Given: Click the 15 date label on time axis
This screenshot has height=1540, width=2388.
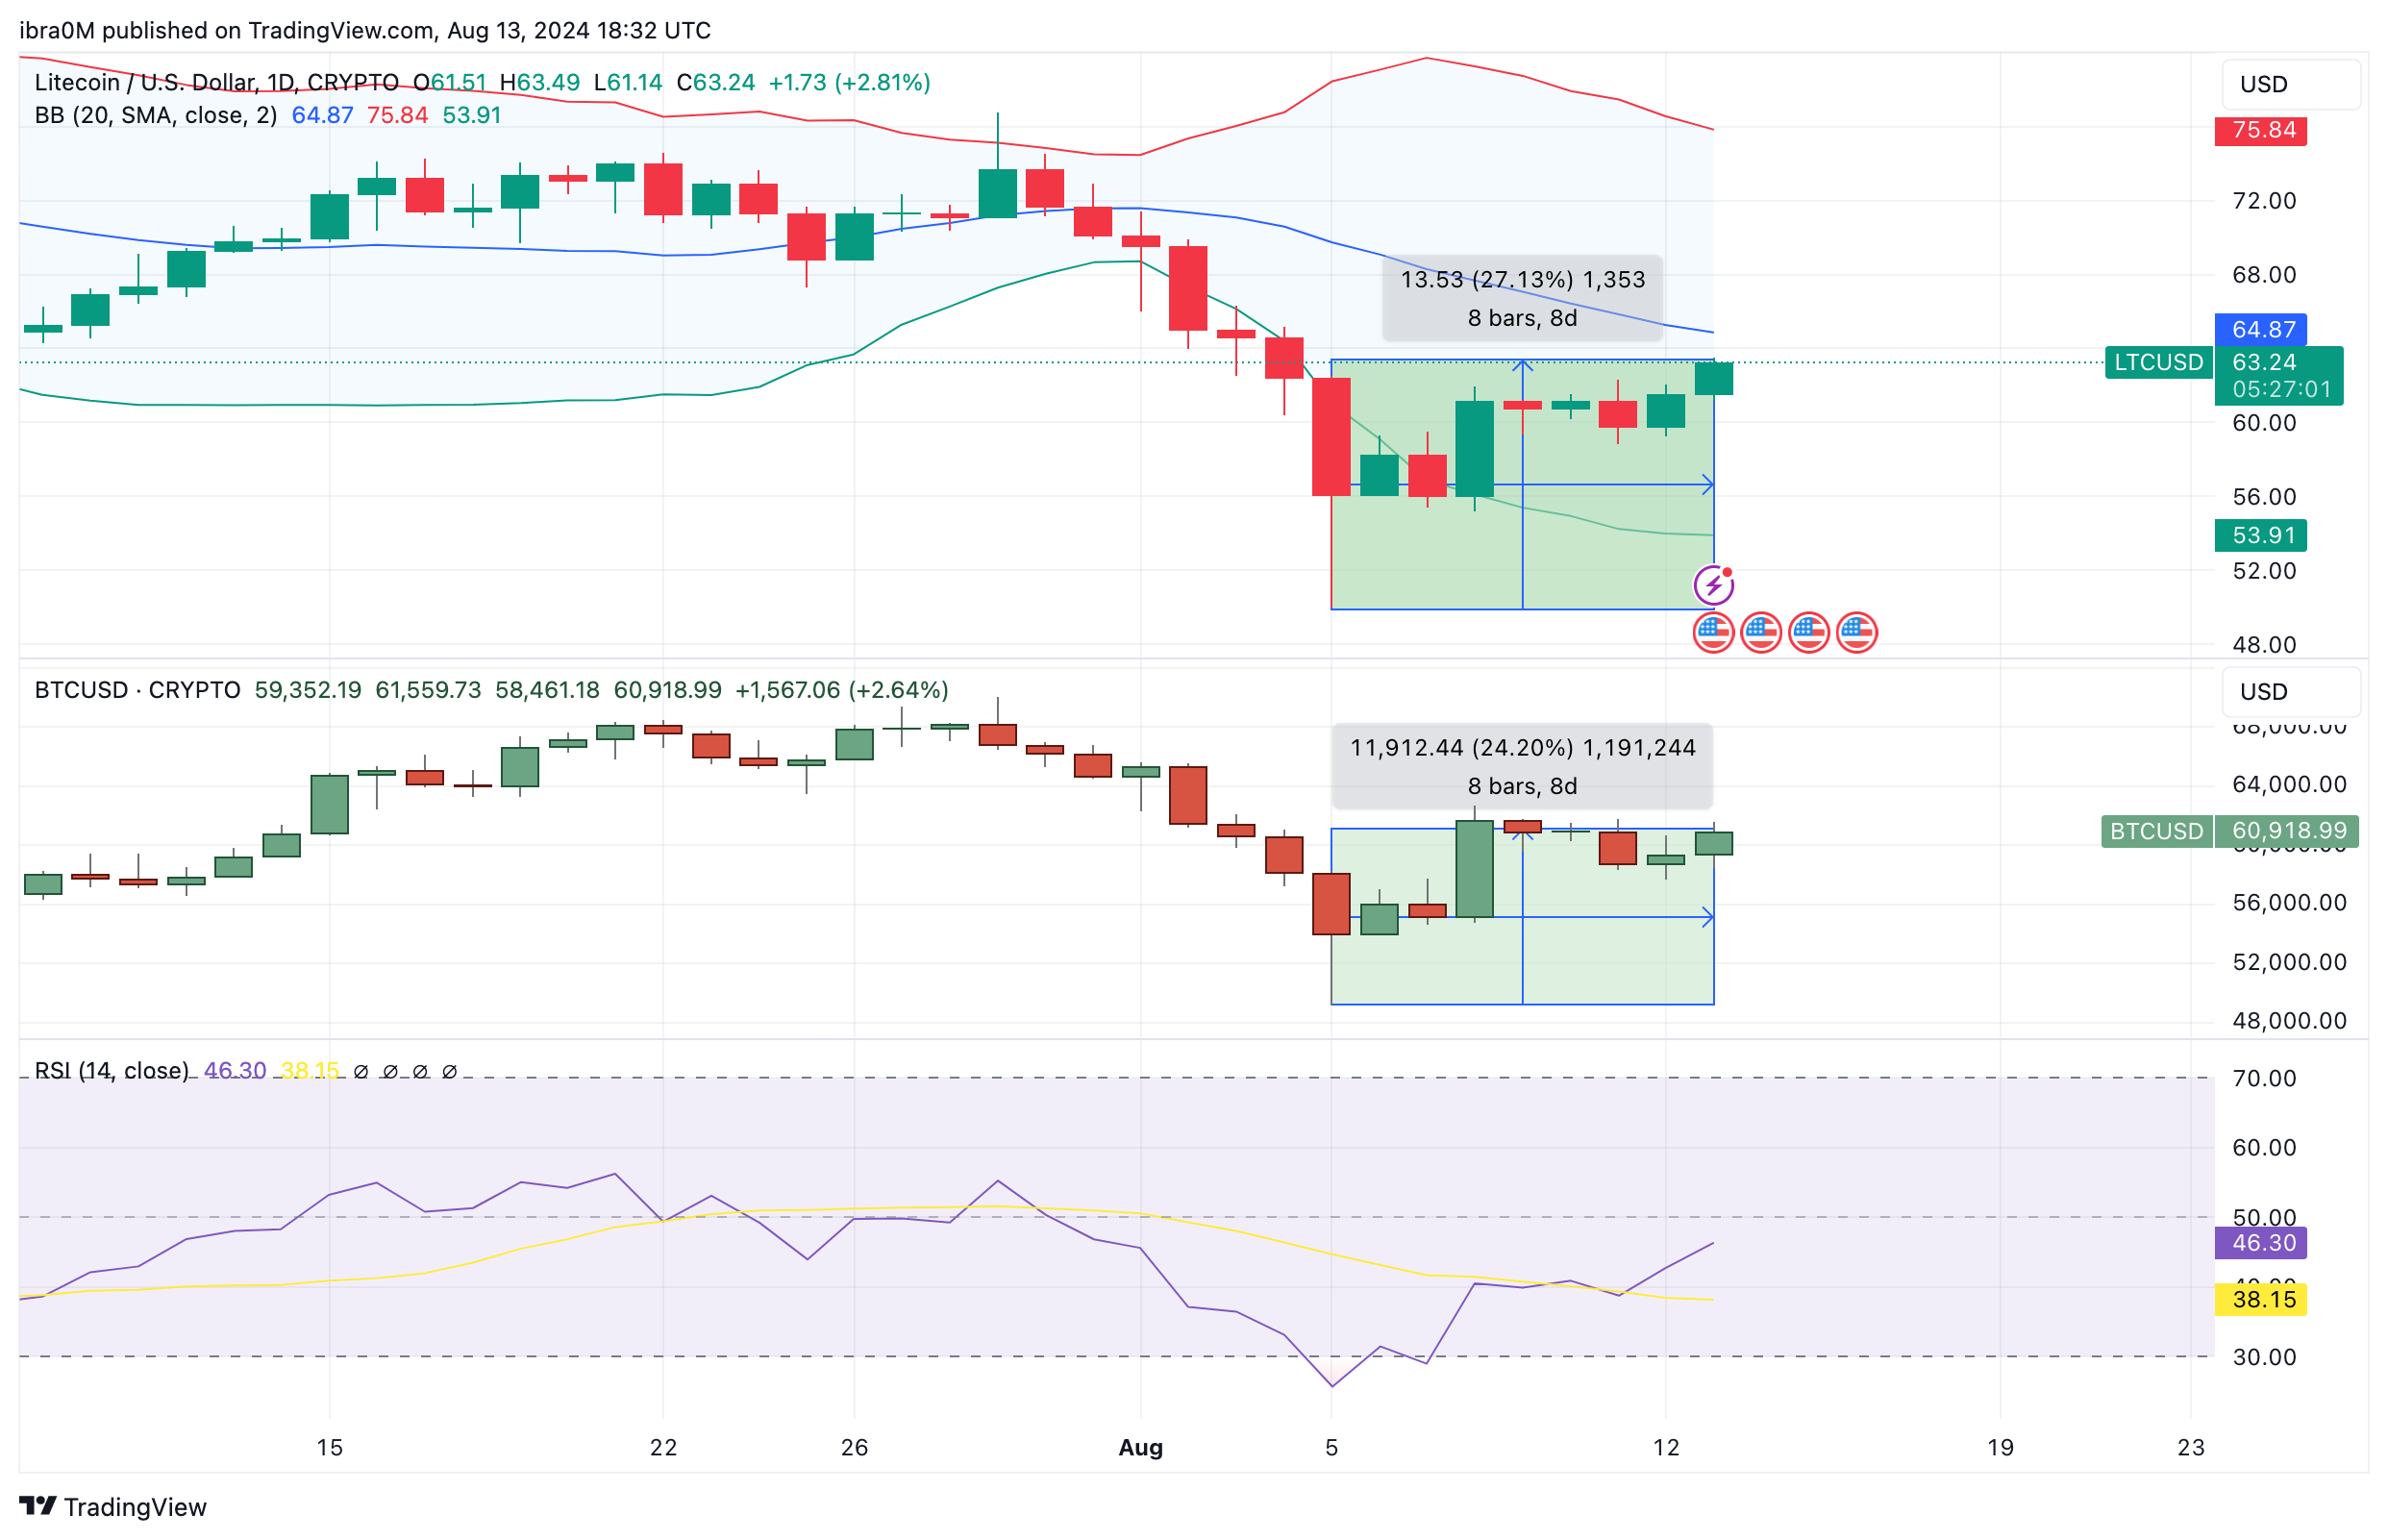Looking at the screenshot, I should tap(329, 1447).
